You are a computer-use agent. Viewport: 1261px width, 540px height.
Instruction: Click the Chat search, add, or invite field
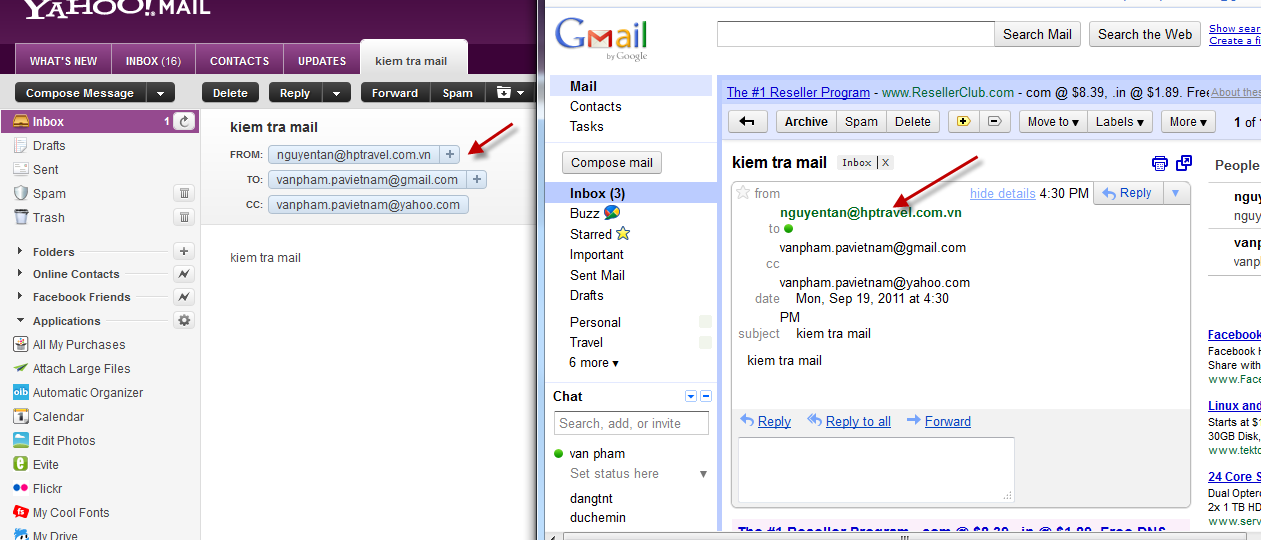click(631, 423)
